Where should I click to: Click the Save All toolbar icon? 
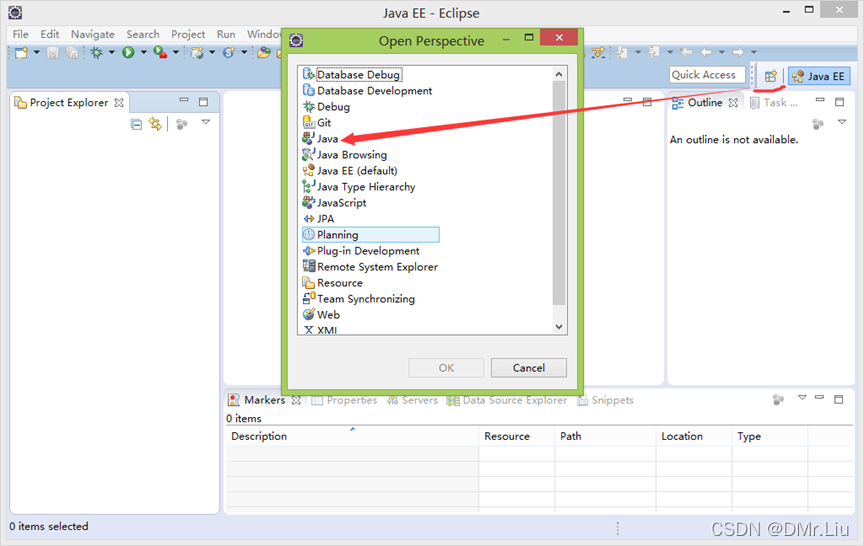point(72,52)
